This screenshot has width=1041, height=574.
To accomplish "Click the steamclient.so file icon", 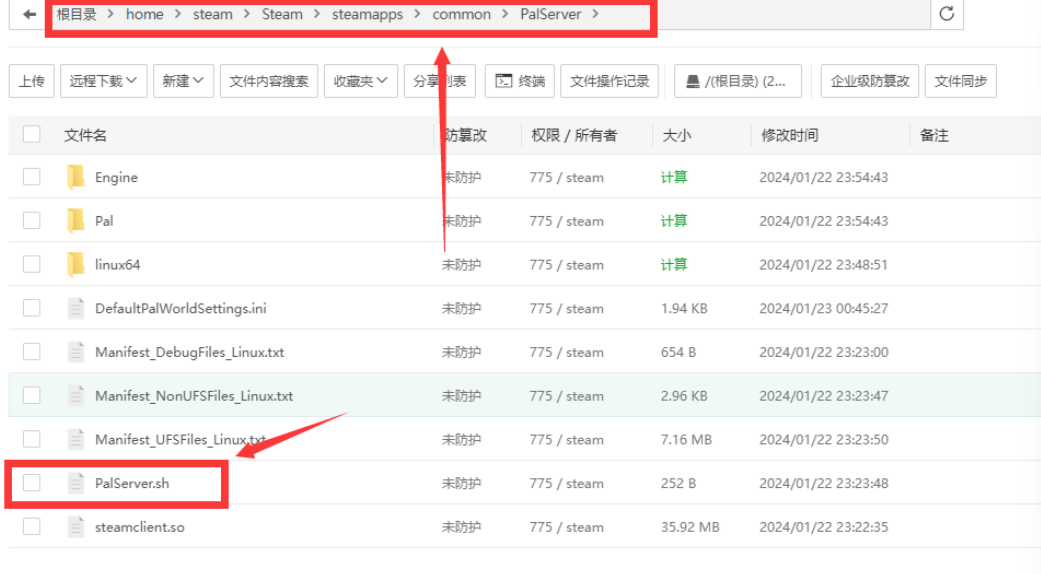I will pyautogui.click(x=76, y=527).
